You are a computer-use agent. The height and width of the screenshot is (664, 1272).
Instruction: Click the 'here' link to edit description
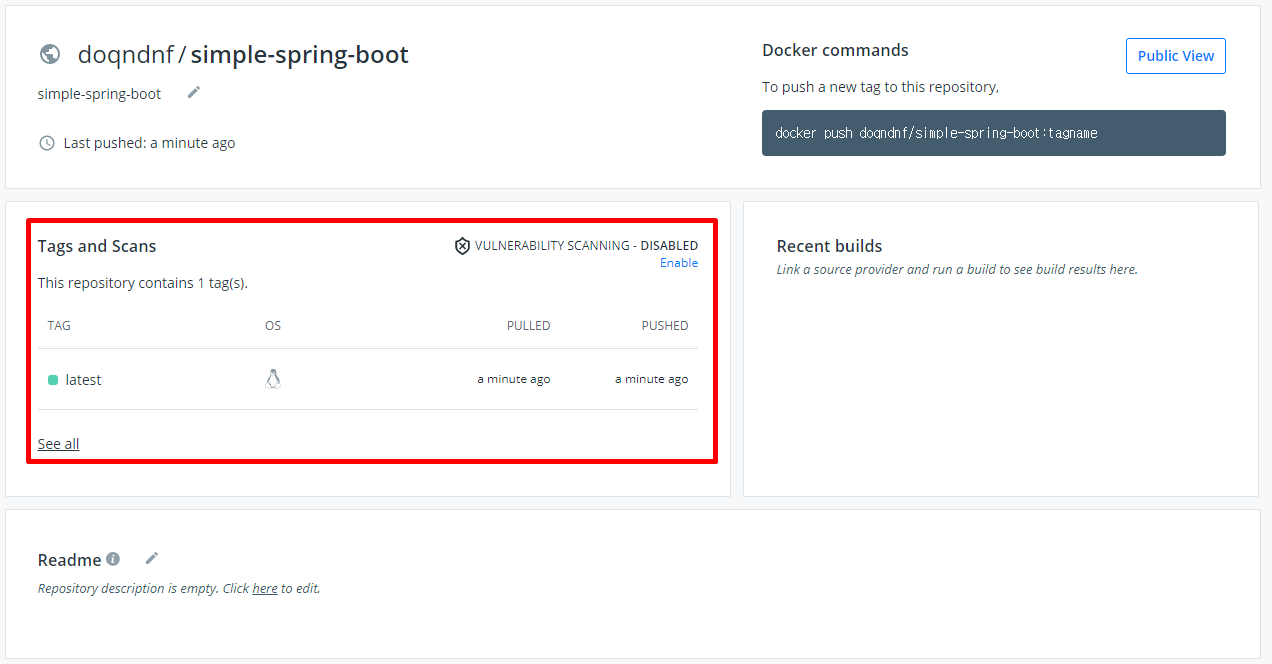pyautogui.click(x=265, y=588)
